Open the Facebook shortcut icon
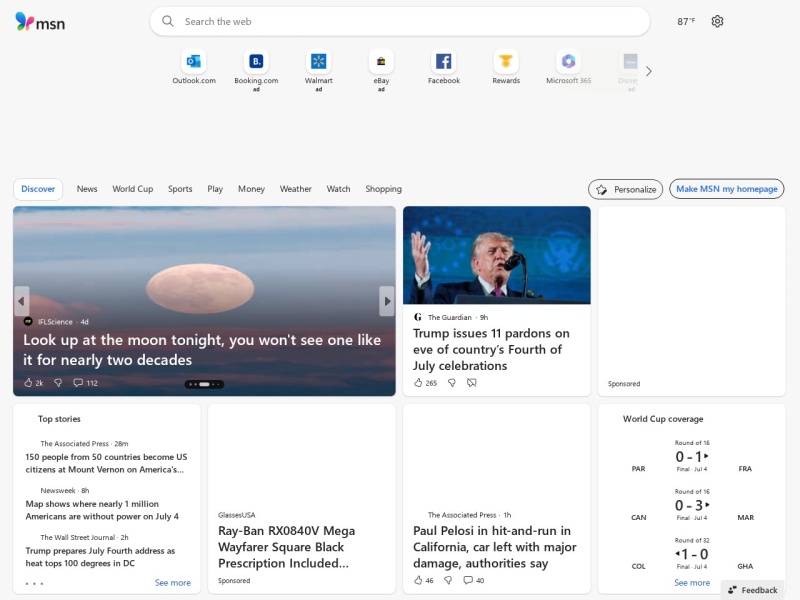Screen dimensions: 800x600 [x=443, y=62]
